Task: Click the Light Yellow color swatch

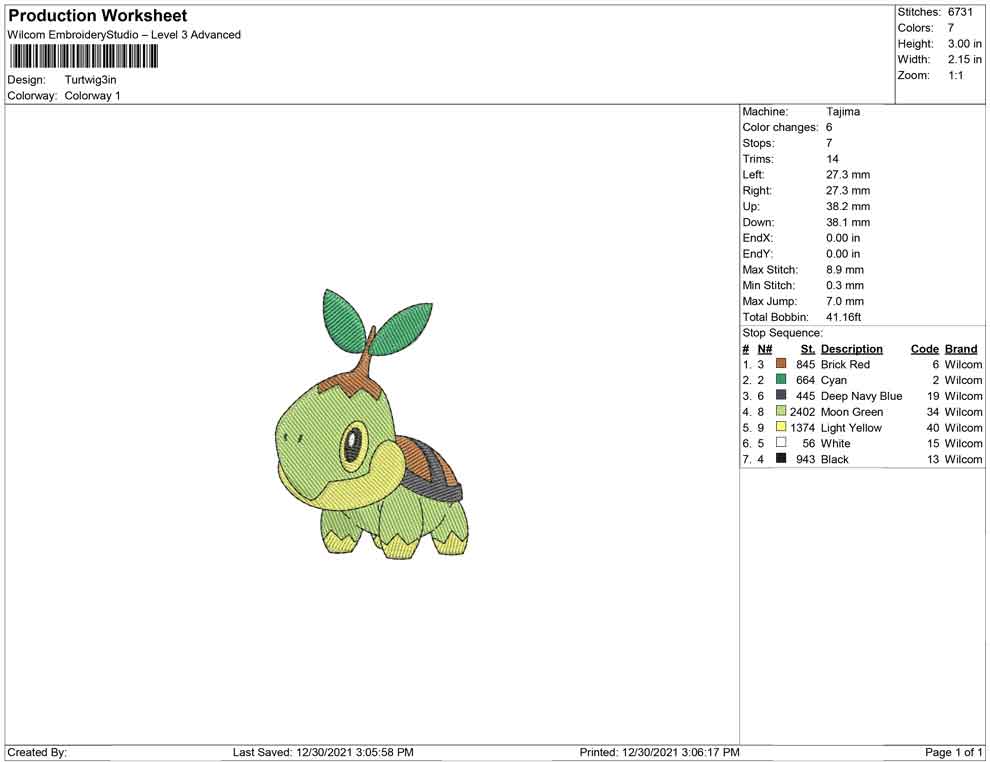Action: point(781,427)
